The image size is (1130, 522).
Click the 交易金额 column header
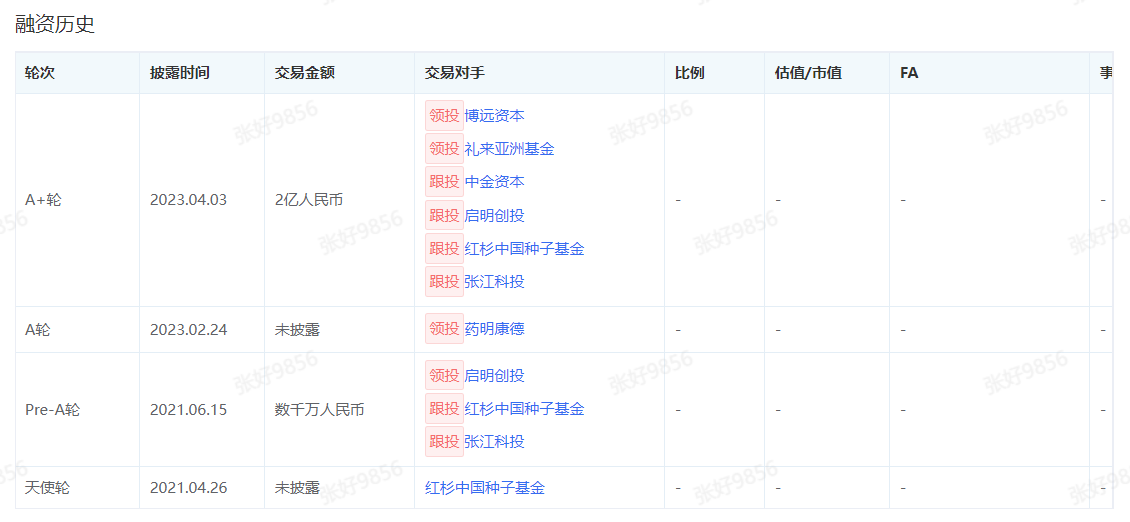305,73
